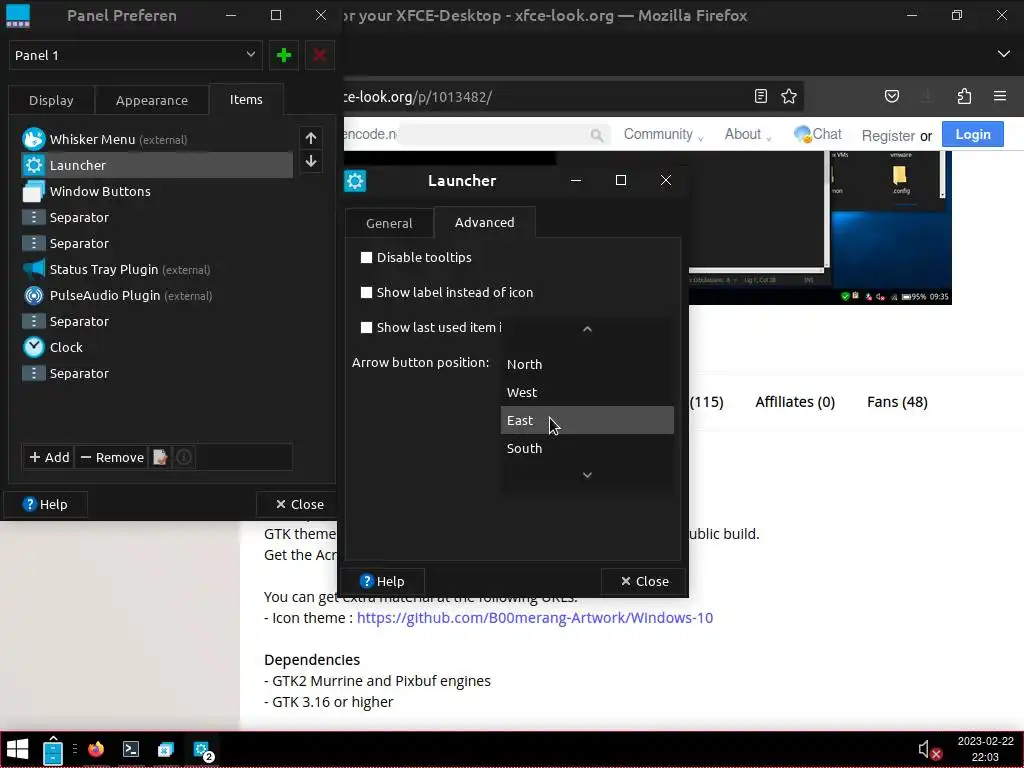Open the Firefox hamburger menu

click(1000, 97)
